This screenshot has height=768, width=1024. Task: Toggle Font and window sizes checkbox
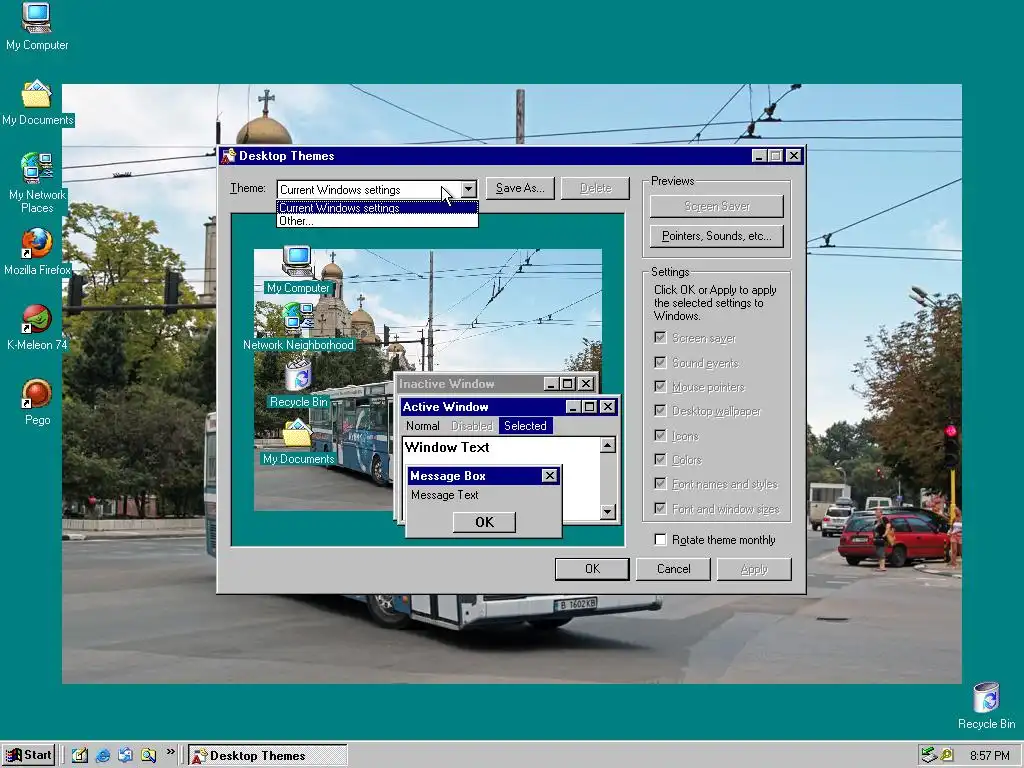[660, 509]
